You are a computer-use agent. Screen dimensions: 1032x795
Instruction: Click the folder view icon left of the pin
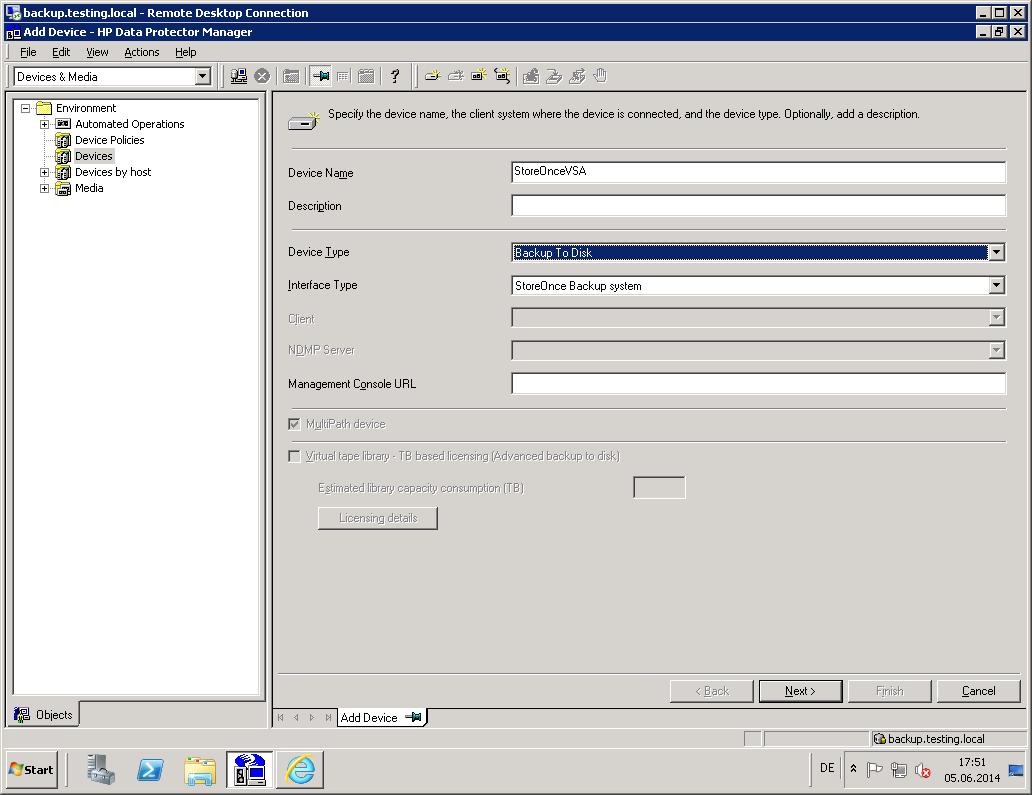(291, 76)
